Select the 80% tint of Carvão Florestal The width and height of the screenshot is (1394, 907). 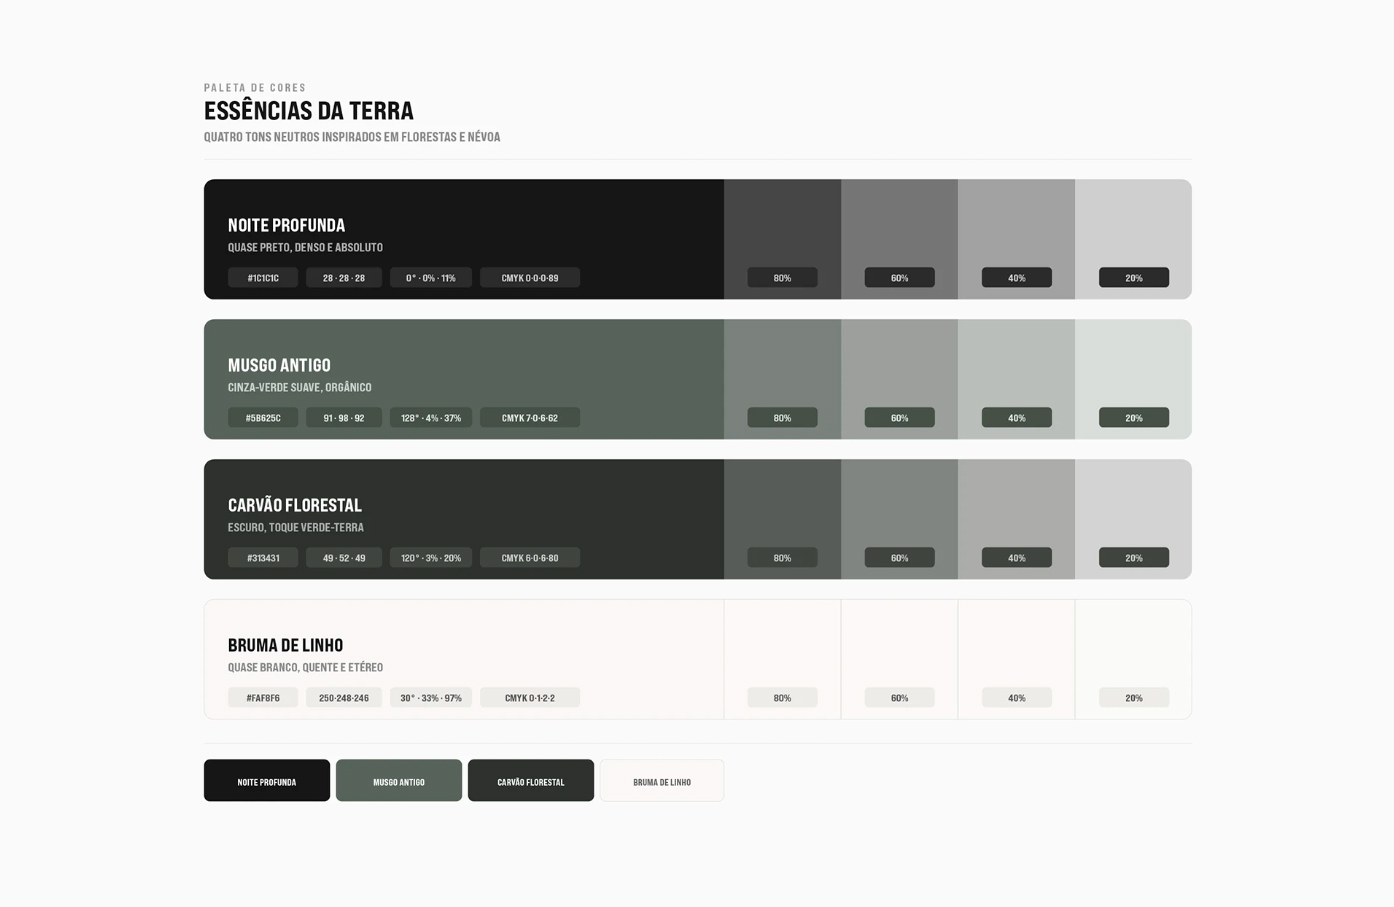click(x=782, y=519)
